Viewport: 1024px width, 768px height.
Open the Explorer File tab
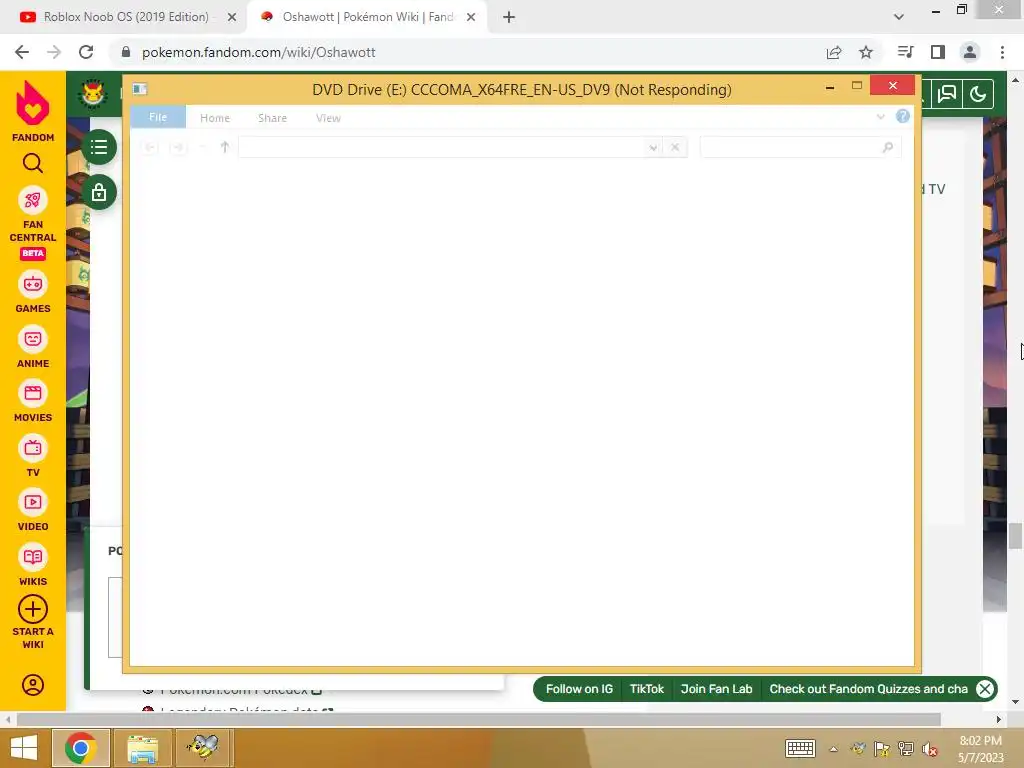coord(158,117)
